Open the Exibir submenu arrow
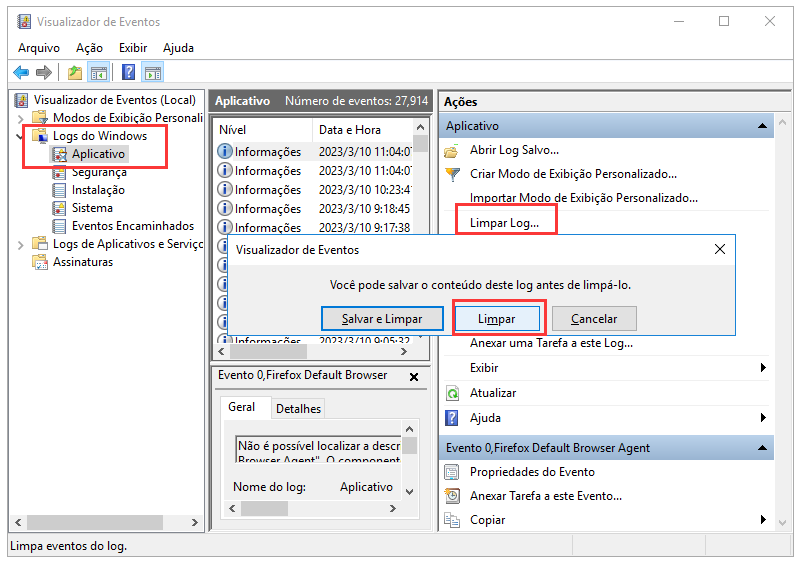Viewport: 801px width, 564px height. coord(763,368)
